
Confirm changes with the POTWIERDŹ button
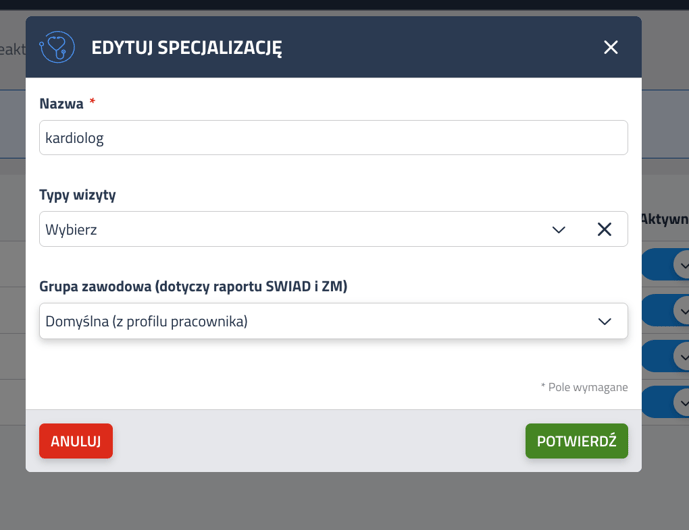coord(577,441)
